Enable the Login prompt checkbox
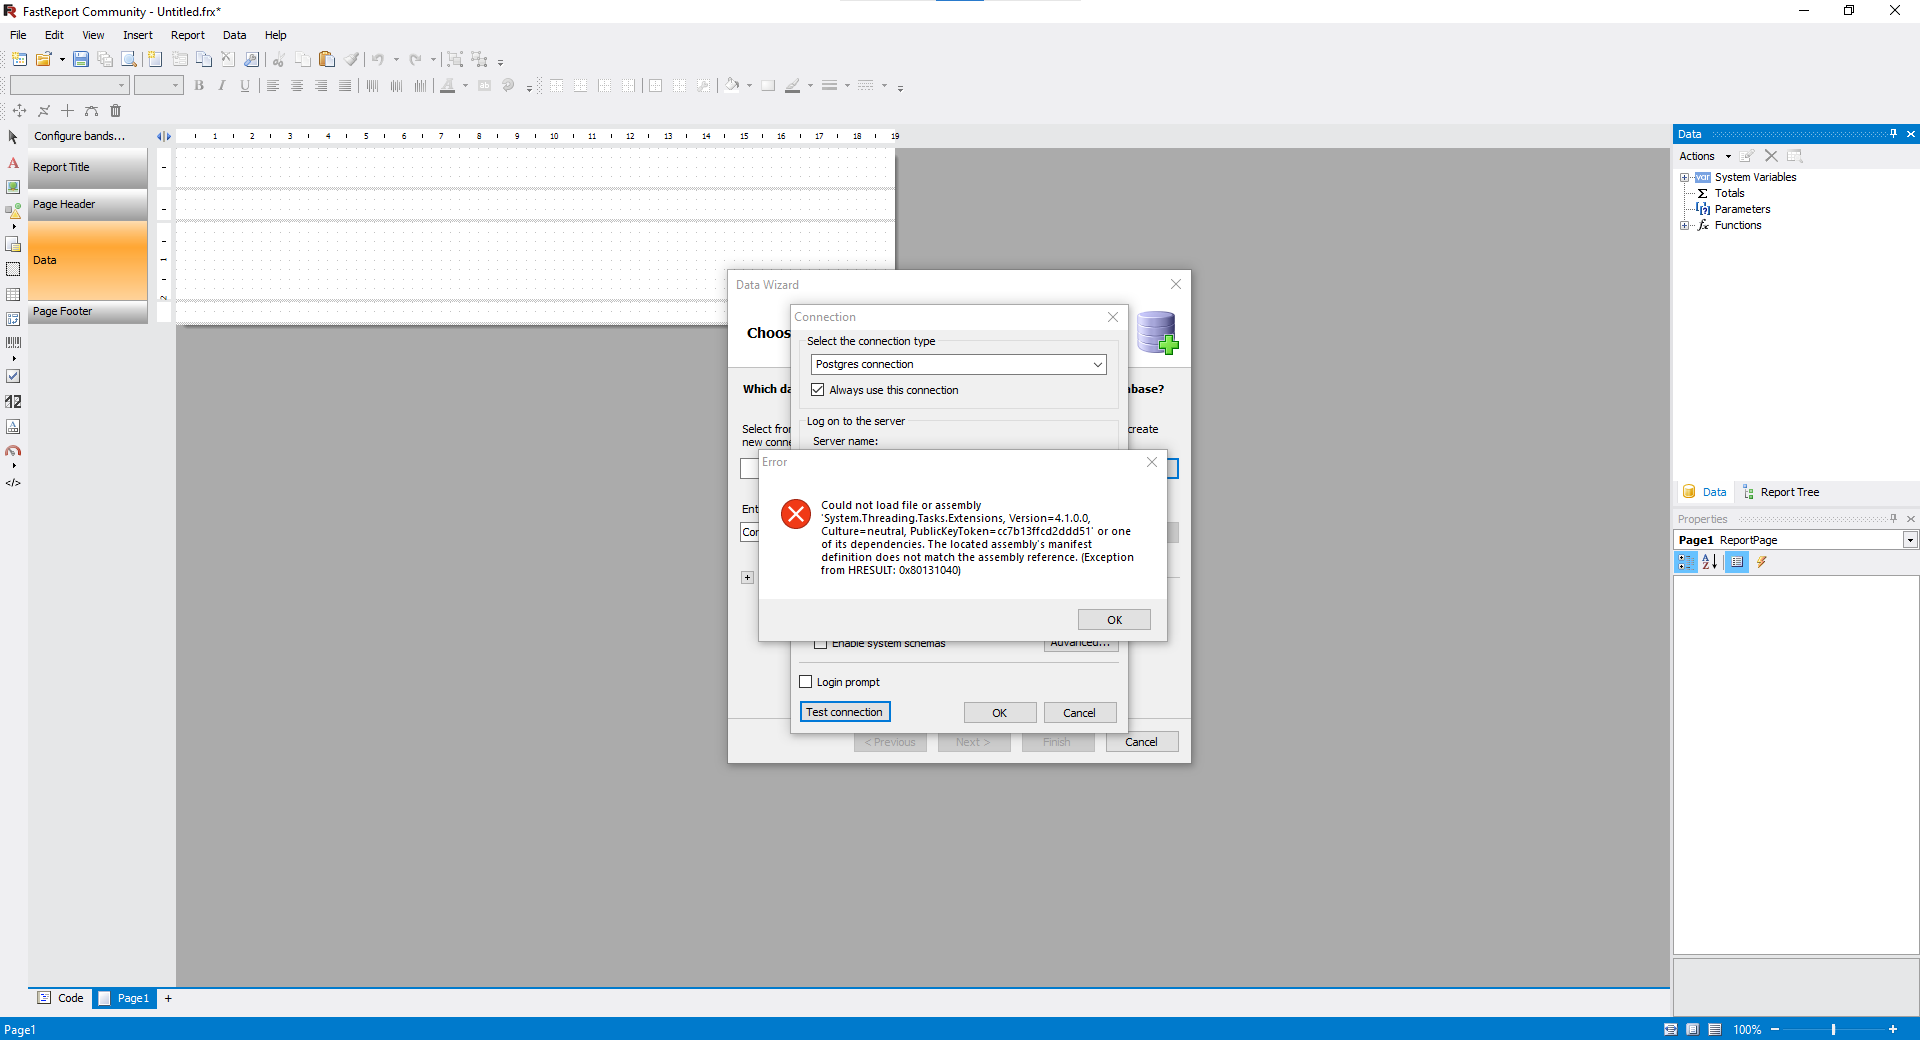1920x1040 pixels. pos(806,681)
